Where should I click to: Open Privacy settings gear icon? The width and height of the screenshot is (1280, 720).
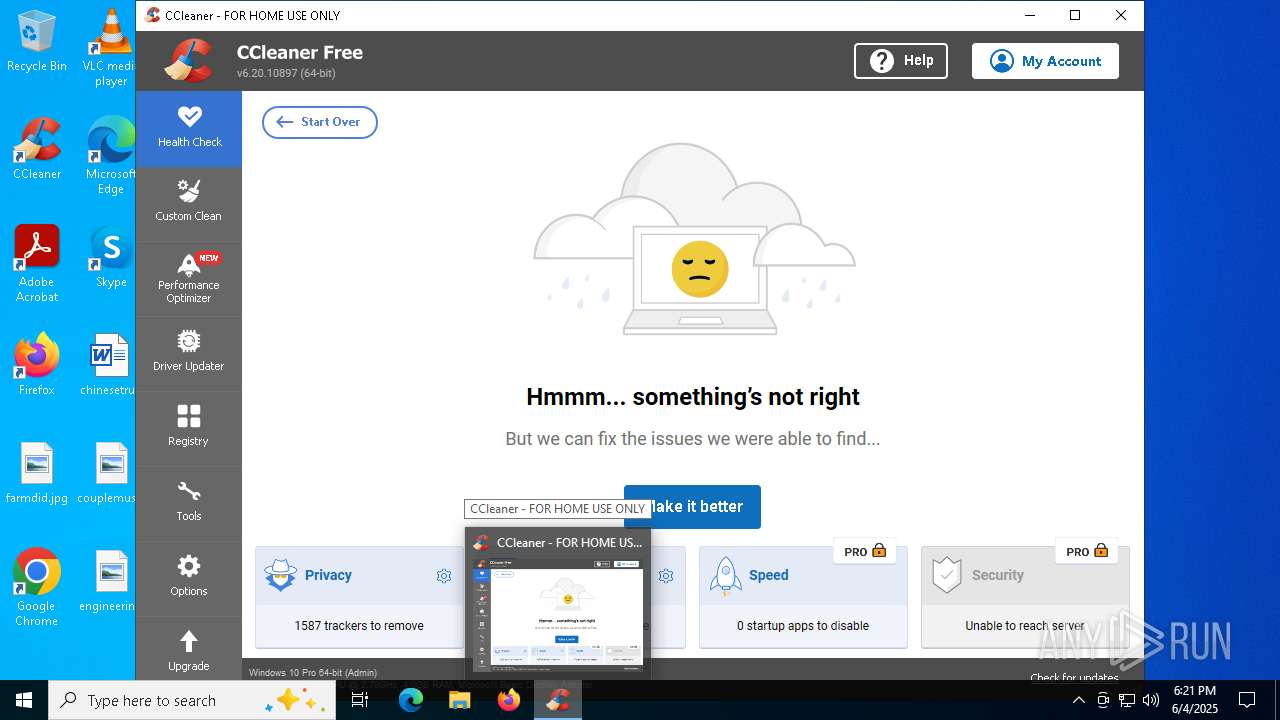[444, 576]
